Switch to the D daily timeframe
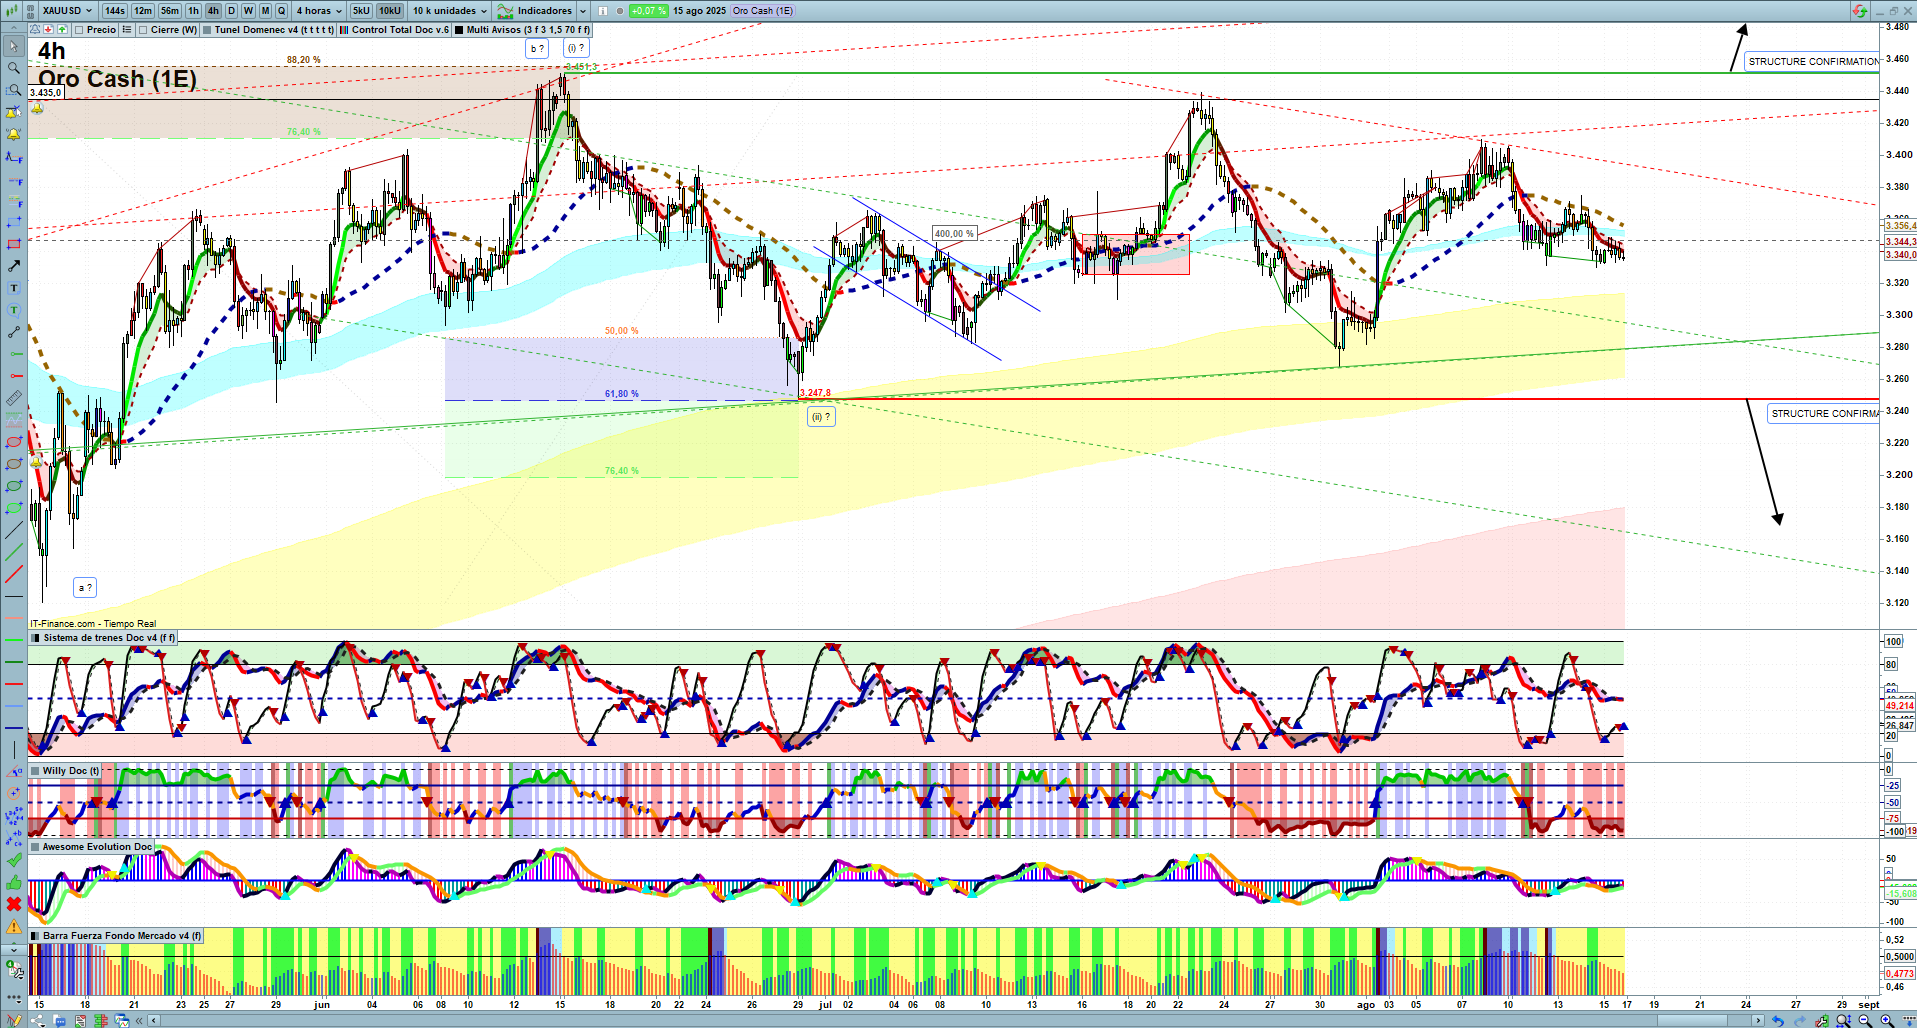 pyautogui.click(x=231, y=11)
